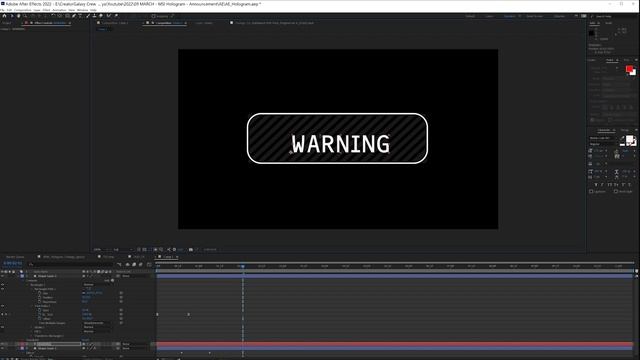Open the Composition menu
Image resolution: width=640 pixels, height=360 pixels.
pyautogui.click(x=22, y=10)
